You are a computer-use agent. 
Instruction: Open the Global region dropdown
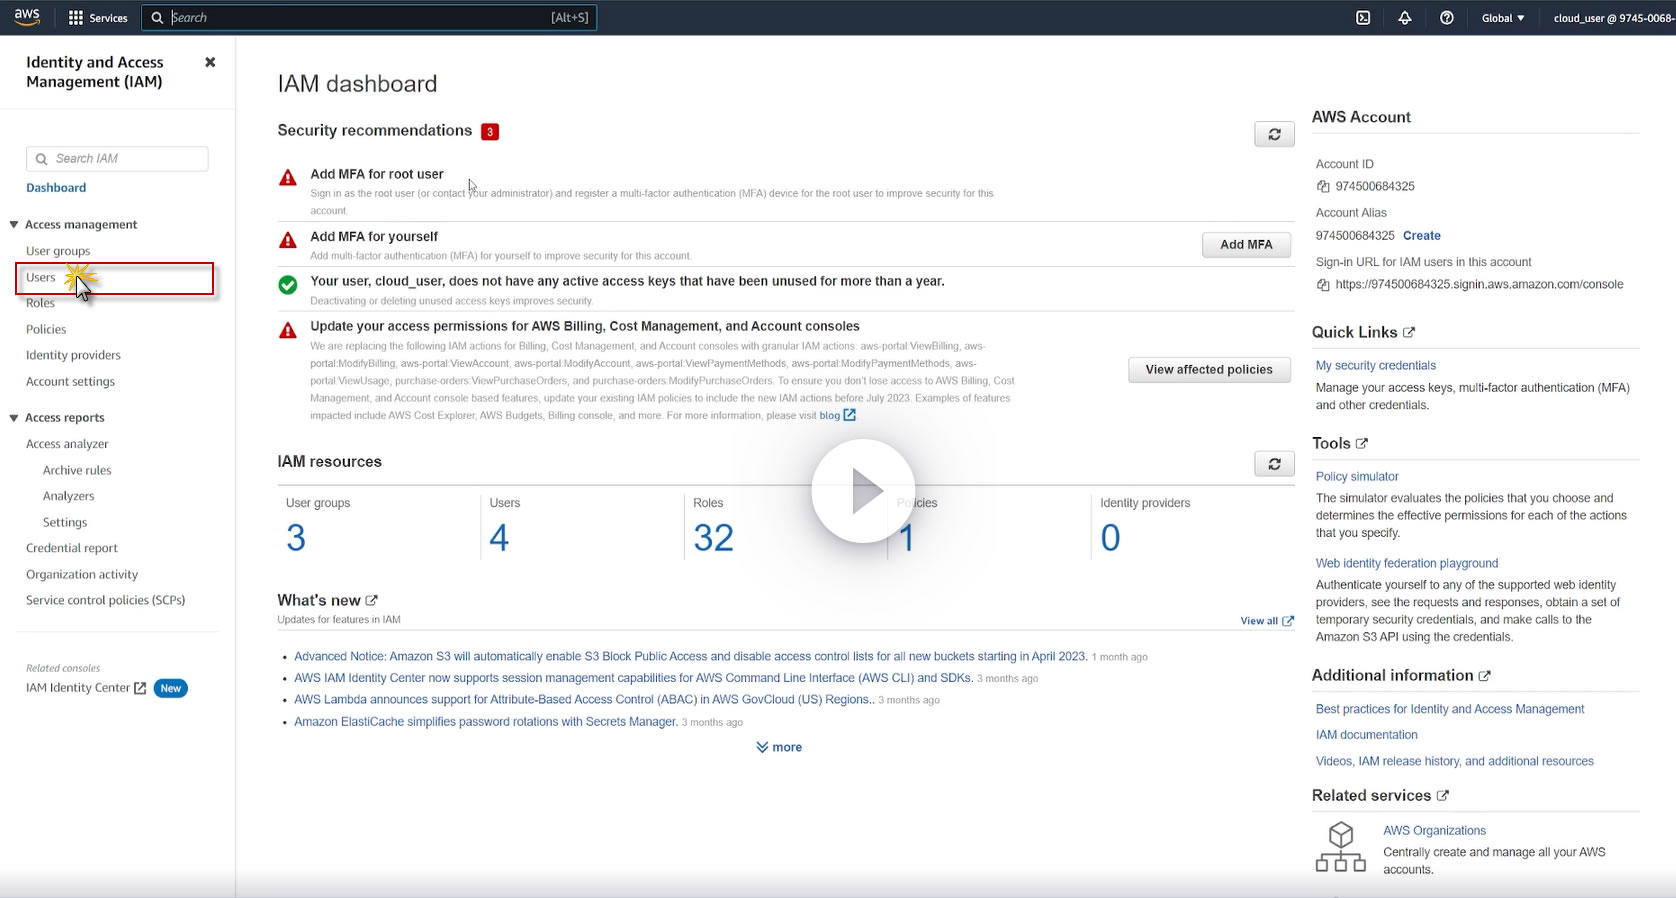1503,18
